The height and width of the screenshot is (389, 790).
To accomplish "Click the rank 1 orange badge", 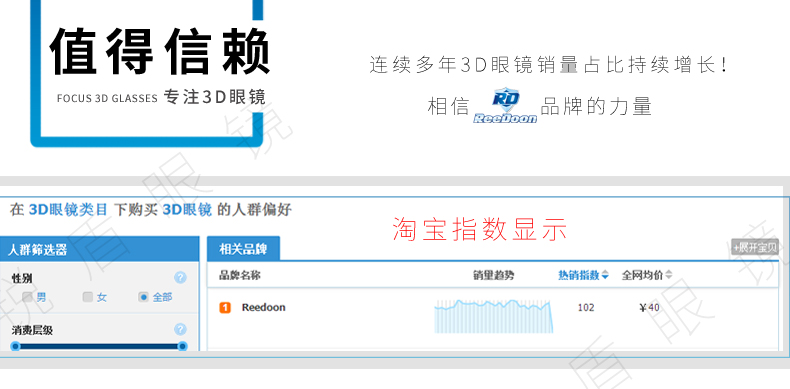I will pos(225,307).
